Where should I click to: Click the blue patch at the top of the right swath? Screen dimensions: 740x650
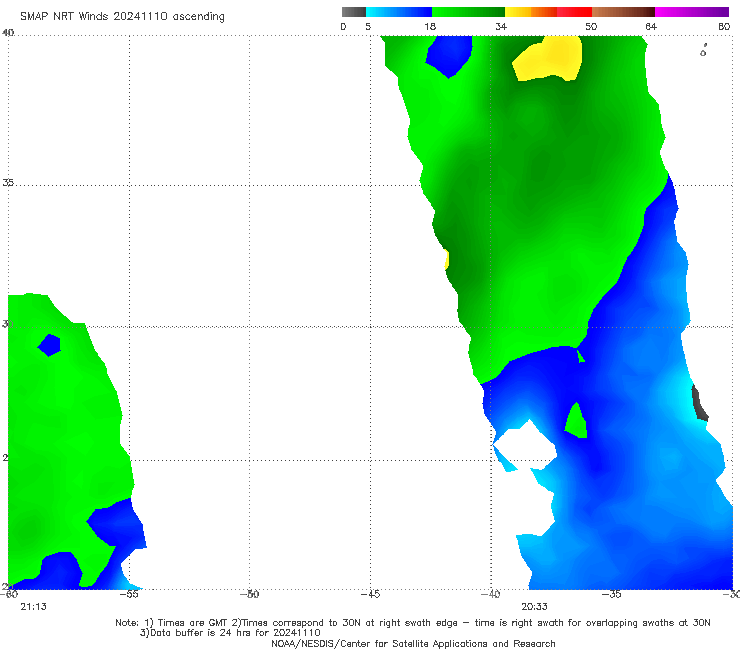pyautogui.click(x=449, y=54)
